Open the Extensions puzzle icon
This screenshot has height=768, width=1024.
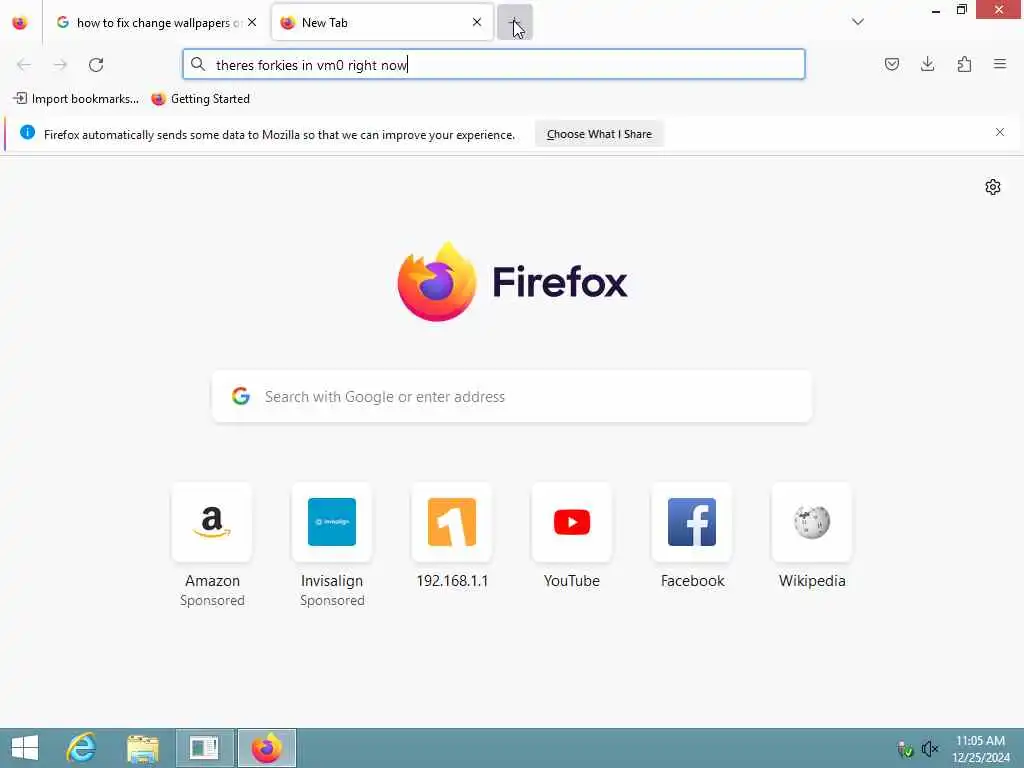(x=964, y=64)
